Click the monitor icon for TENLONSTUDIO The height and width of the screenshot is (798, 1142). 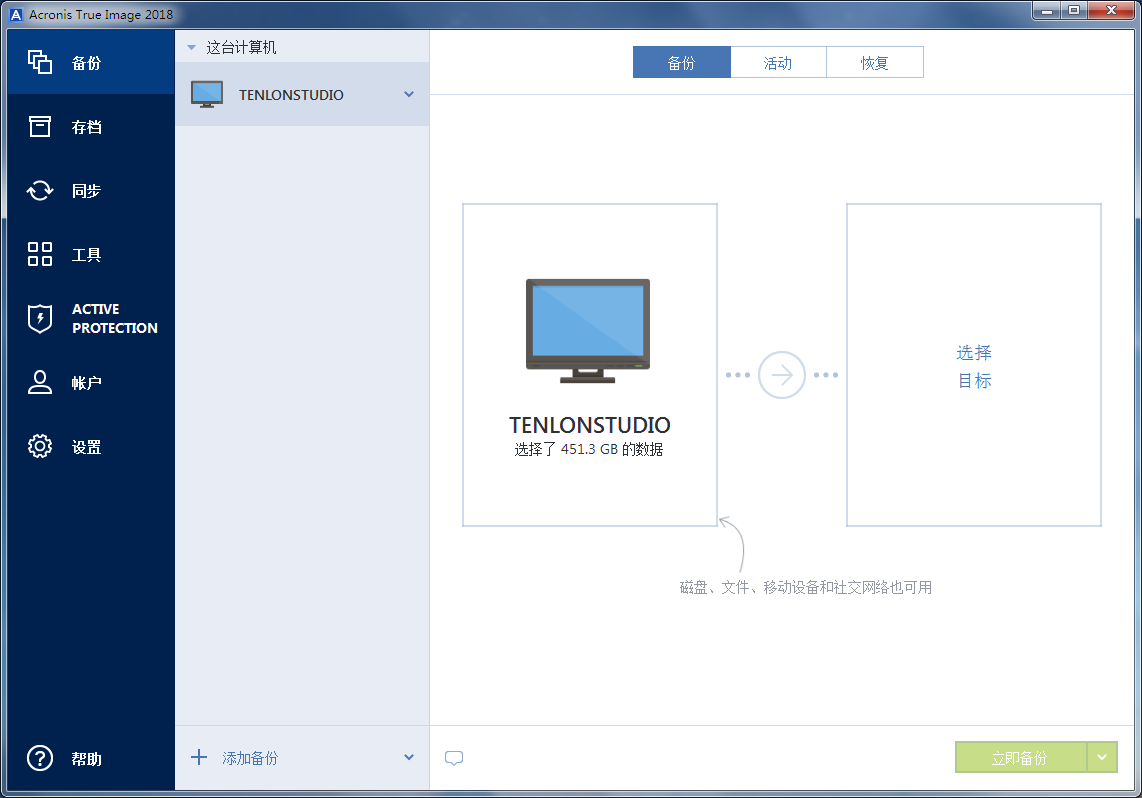click(x=207, y=93)
